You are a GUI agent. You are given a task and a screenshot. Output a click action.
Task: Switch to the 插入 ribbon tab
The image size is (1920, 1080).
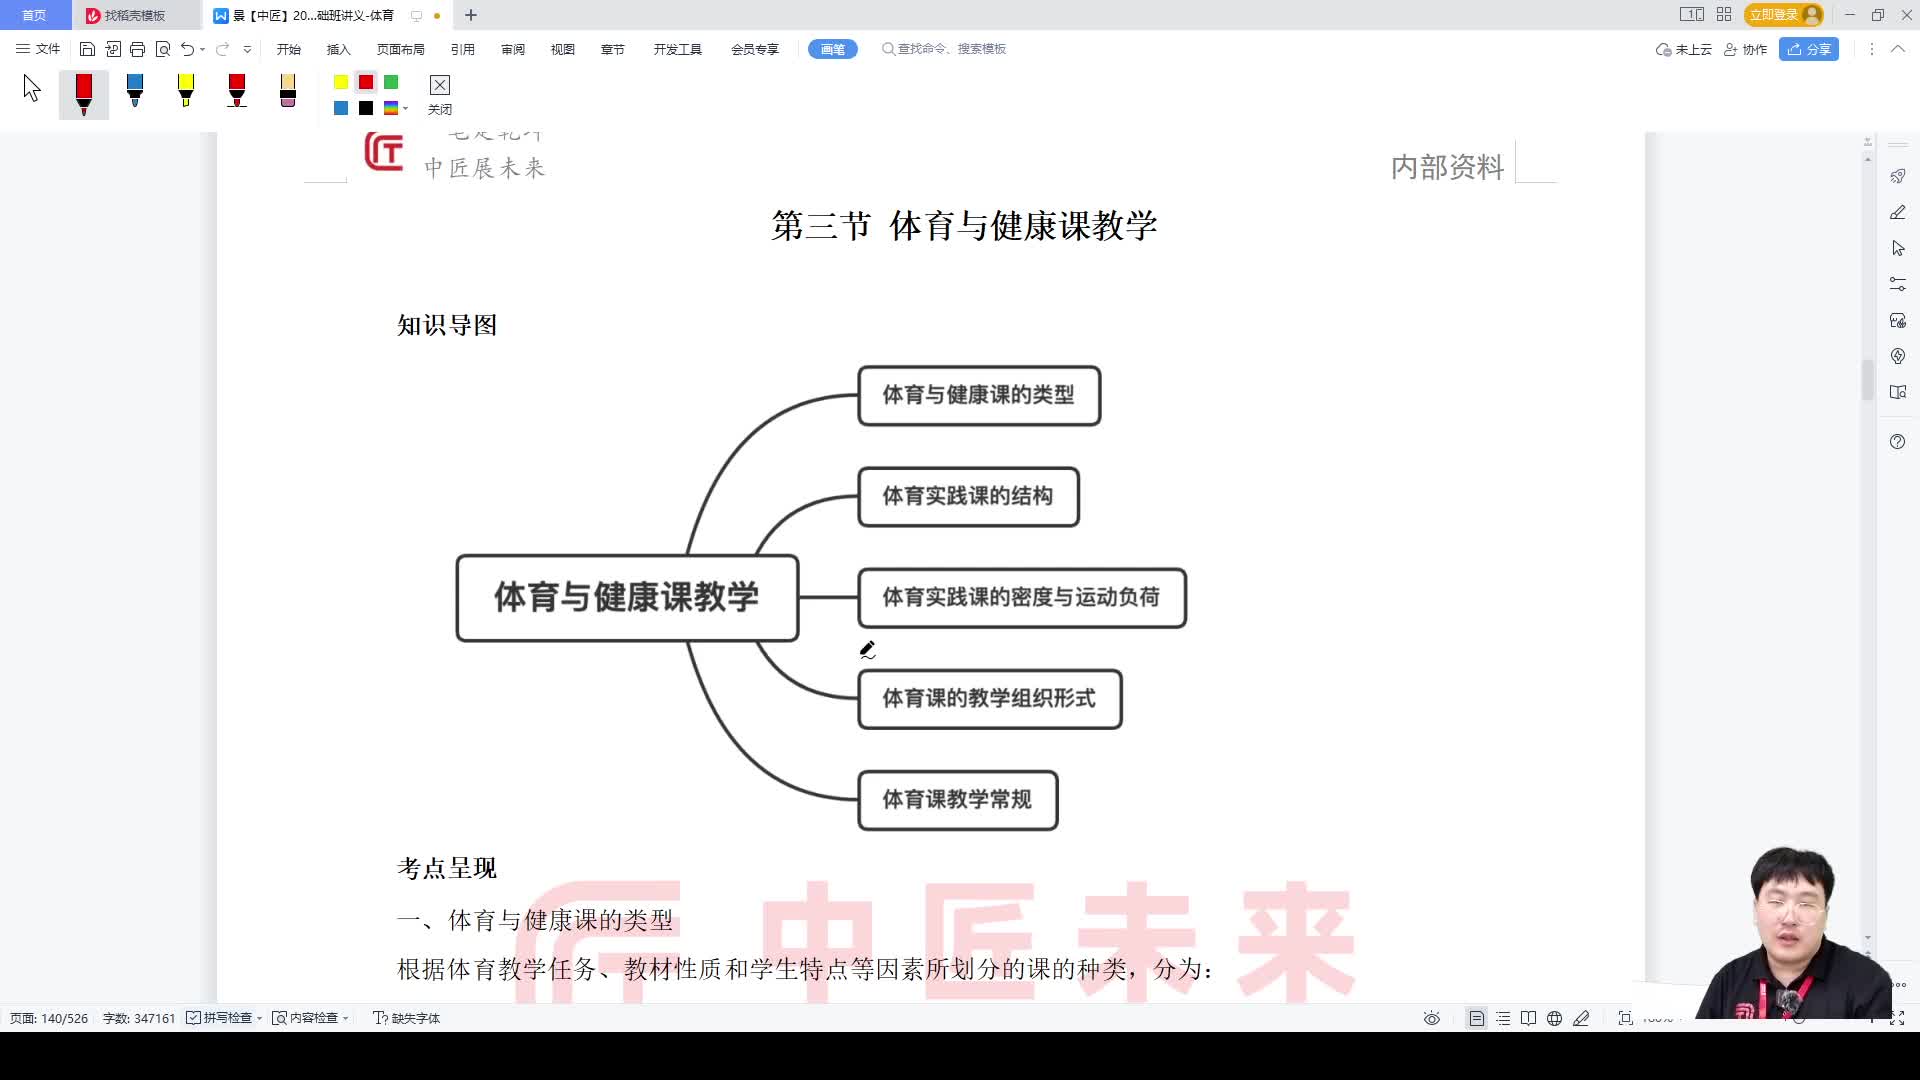tap(338, 48)
